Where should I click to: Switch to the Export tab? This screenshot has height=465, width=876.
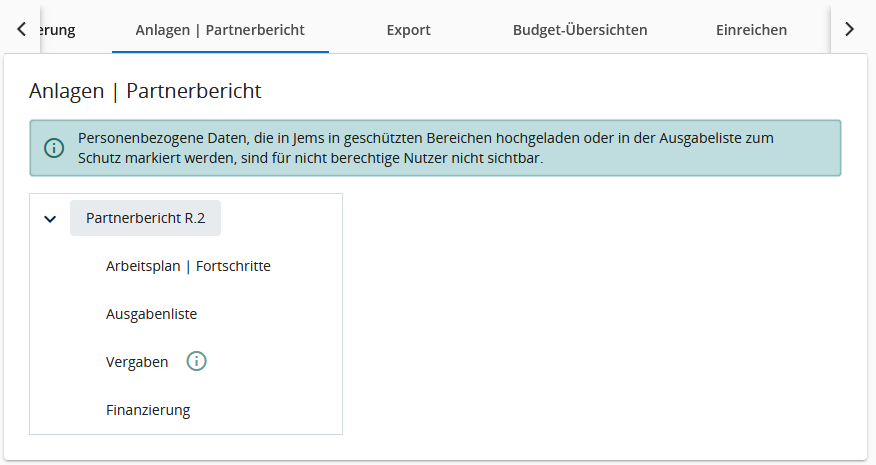(408, 30)
